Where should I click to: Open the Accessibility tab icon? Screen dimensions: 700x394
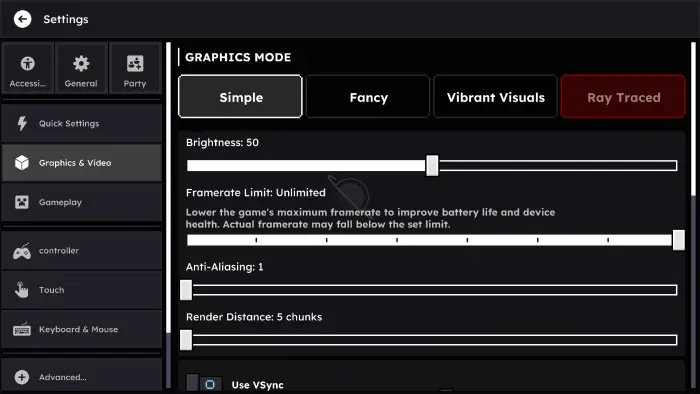(28, 63)
